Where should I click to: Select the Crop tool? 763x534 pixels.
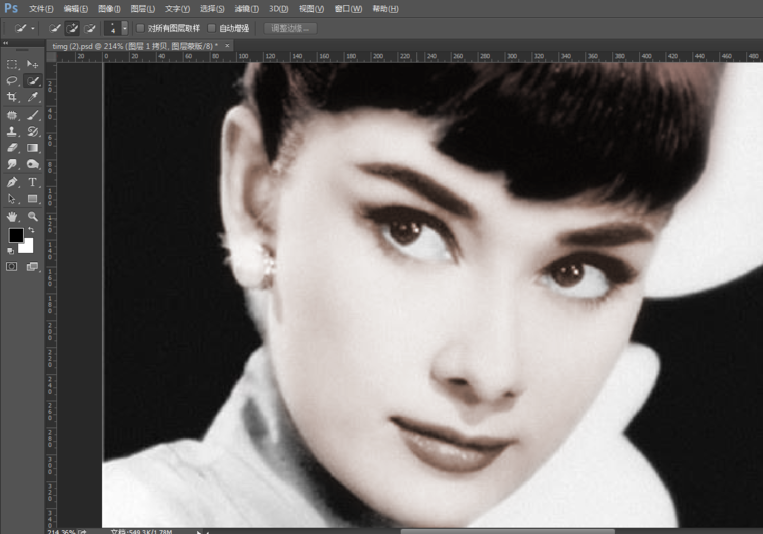pos(12,97)
